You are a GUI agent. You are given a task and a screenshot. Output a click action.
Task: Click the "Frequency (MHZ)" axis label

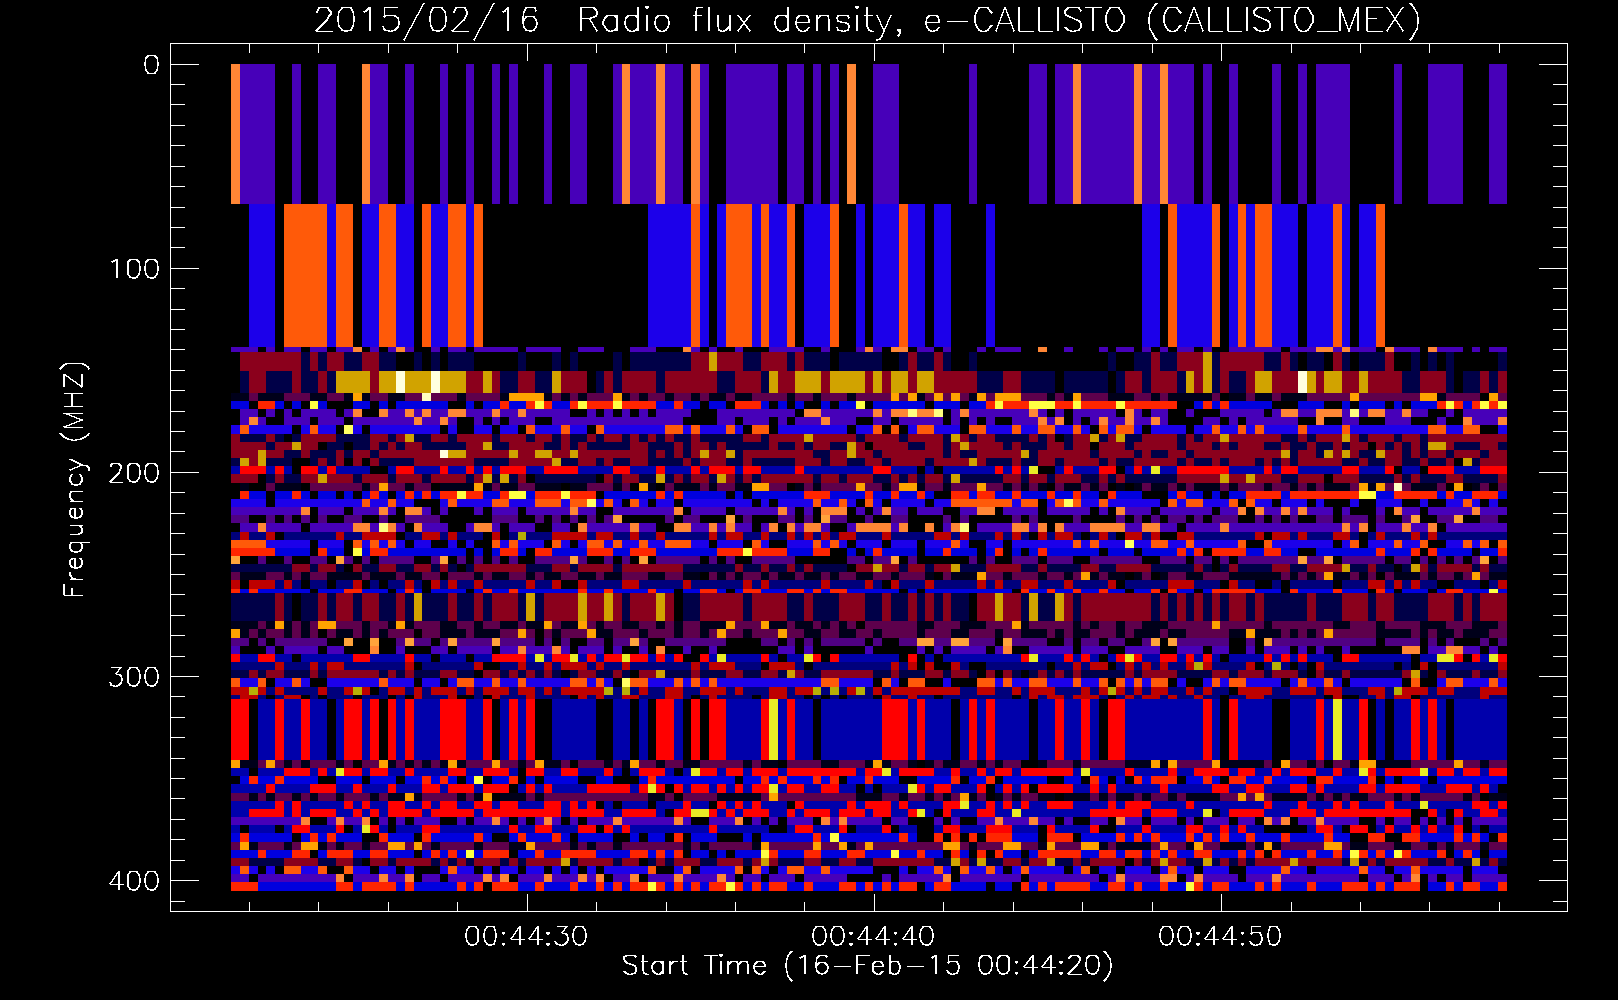(75, 478)
